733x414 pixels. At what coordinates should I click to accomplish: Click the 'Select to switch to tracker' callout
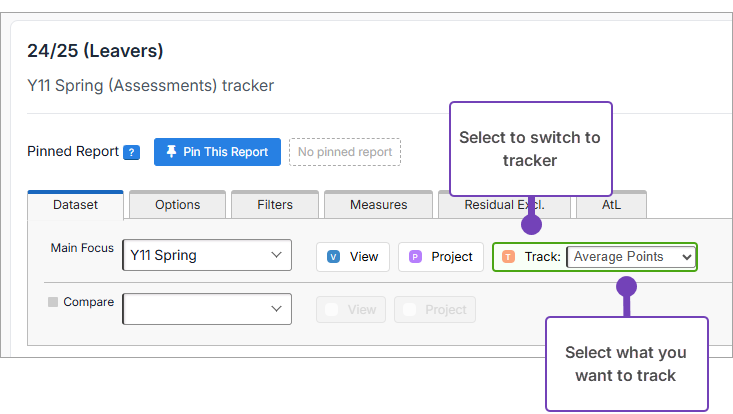point(530,148)
